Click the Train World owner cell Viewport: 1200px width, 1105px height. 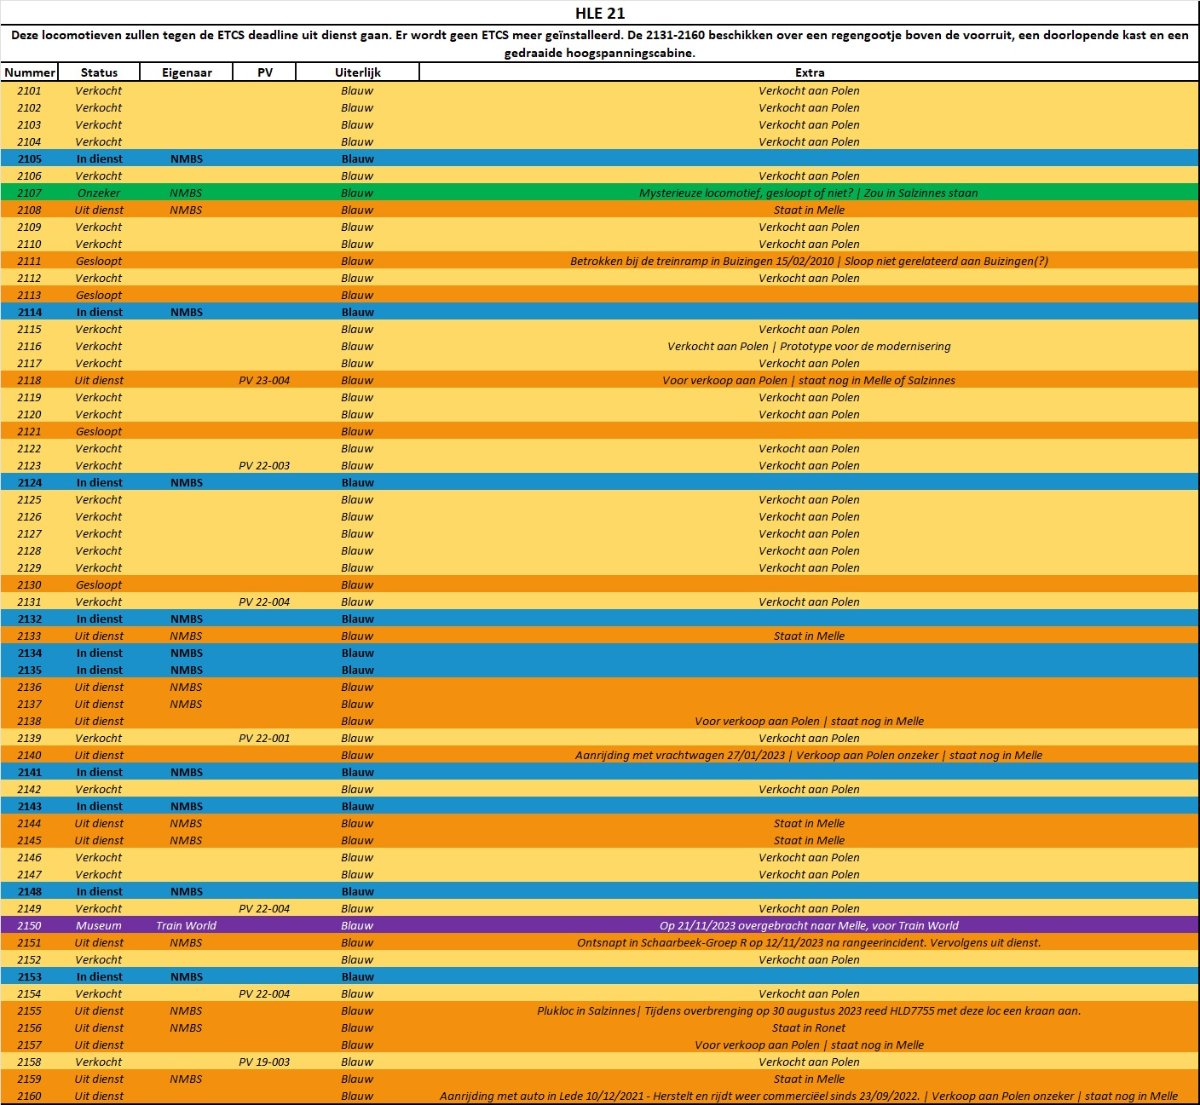coord(186,926)
